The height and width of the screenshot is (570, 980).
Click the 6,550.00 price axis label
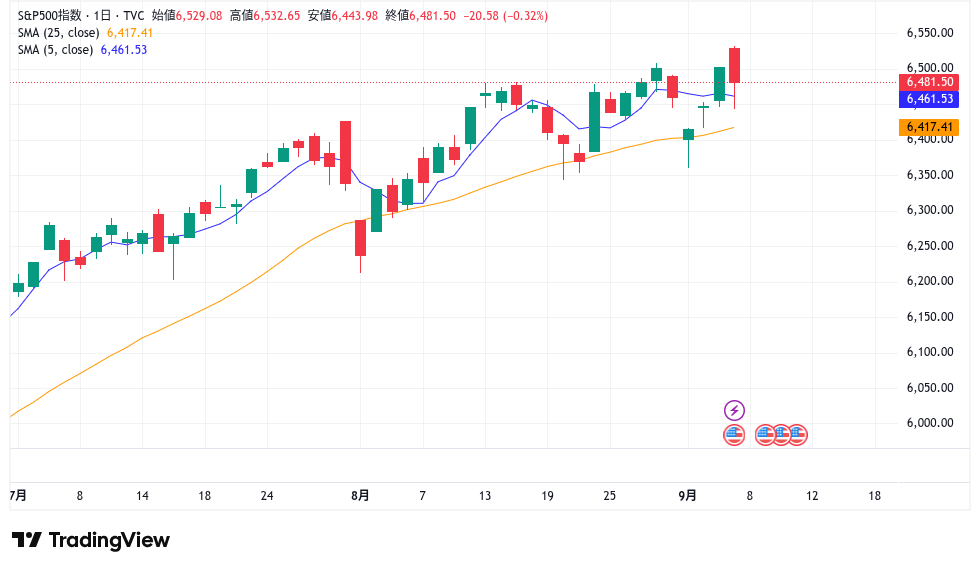click(929, 33)
